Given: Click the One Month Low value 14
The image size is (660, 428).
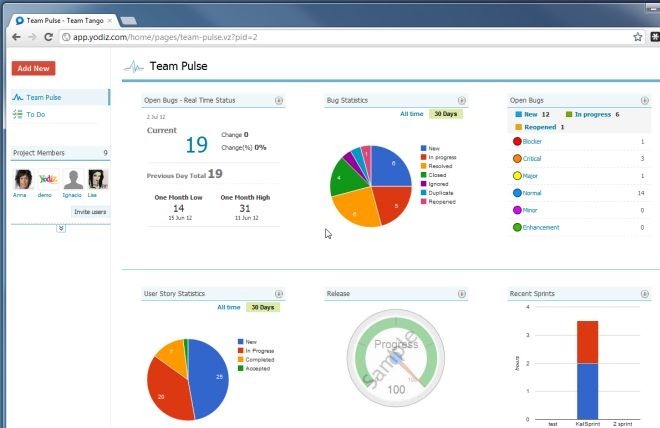Looking at the screenshot, I should [178, 208].
